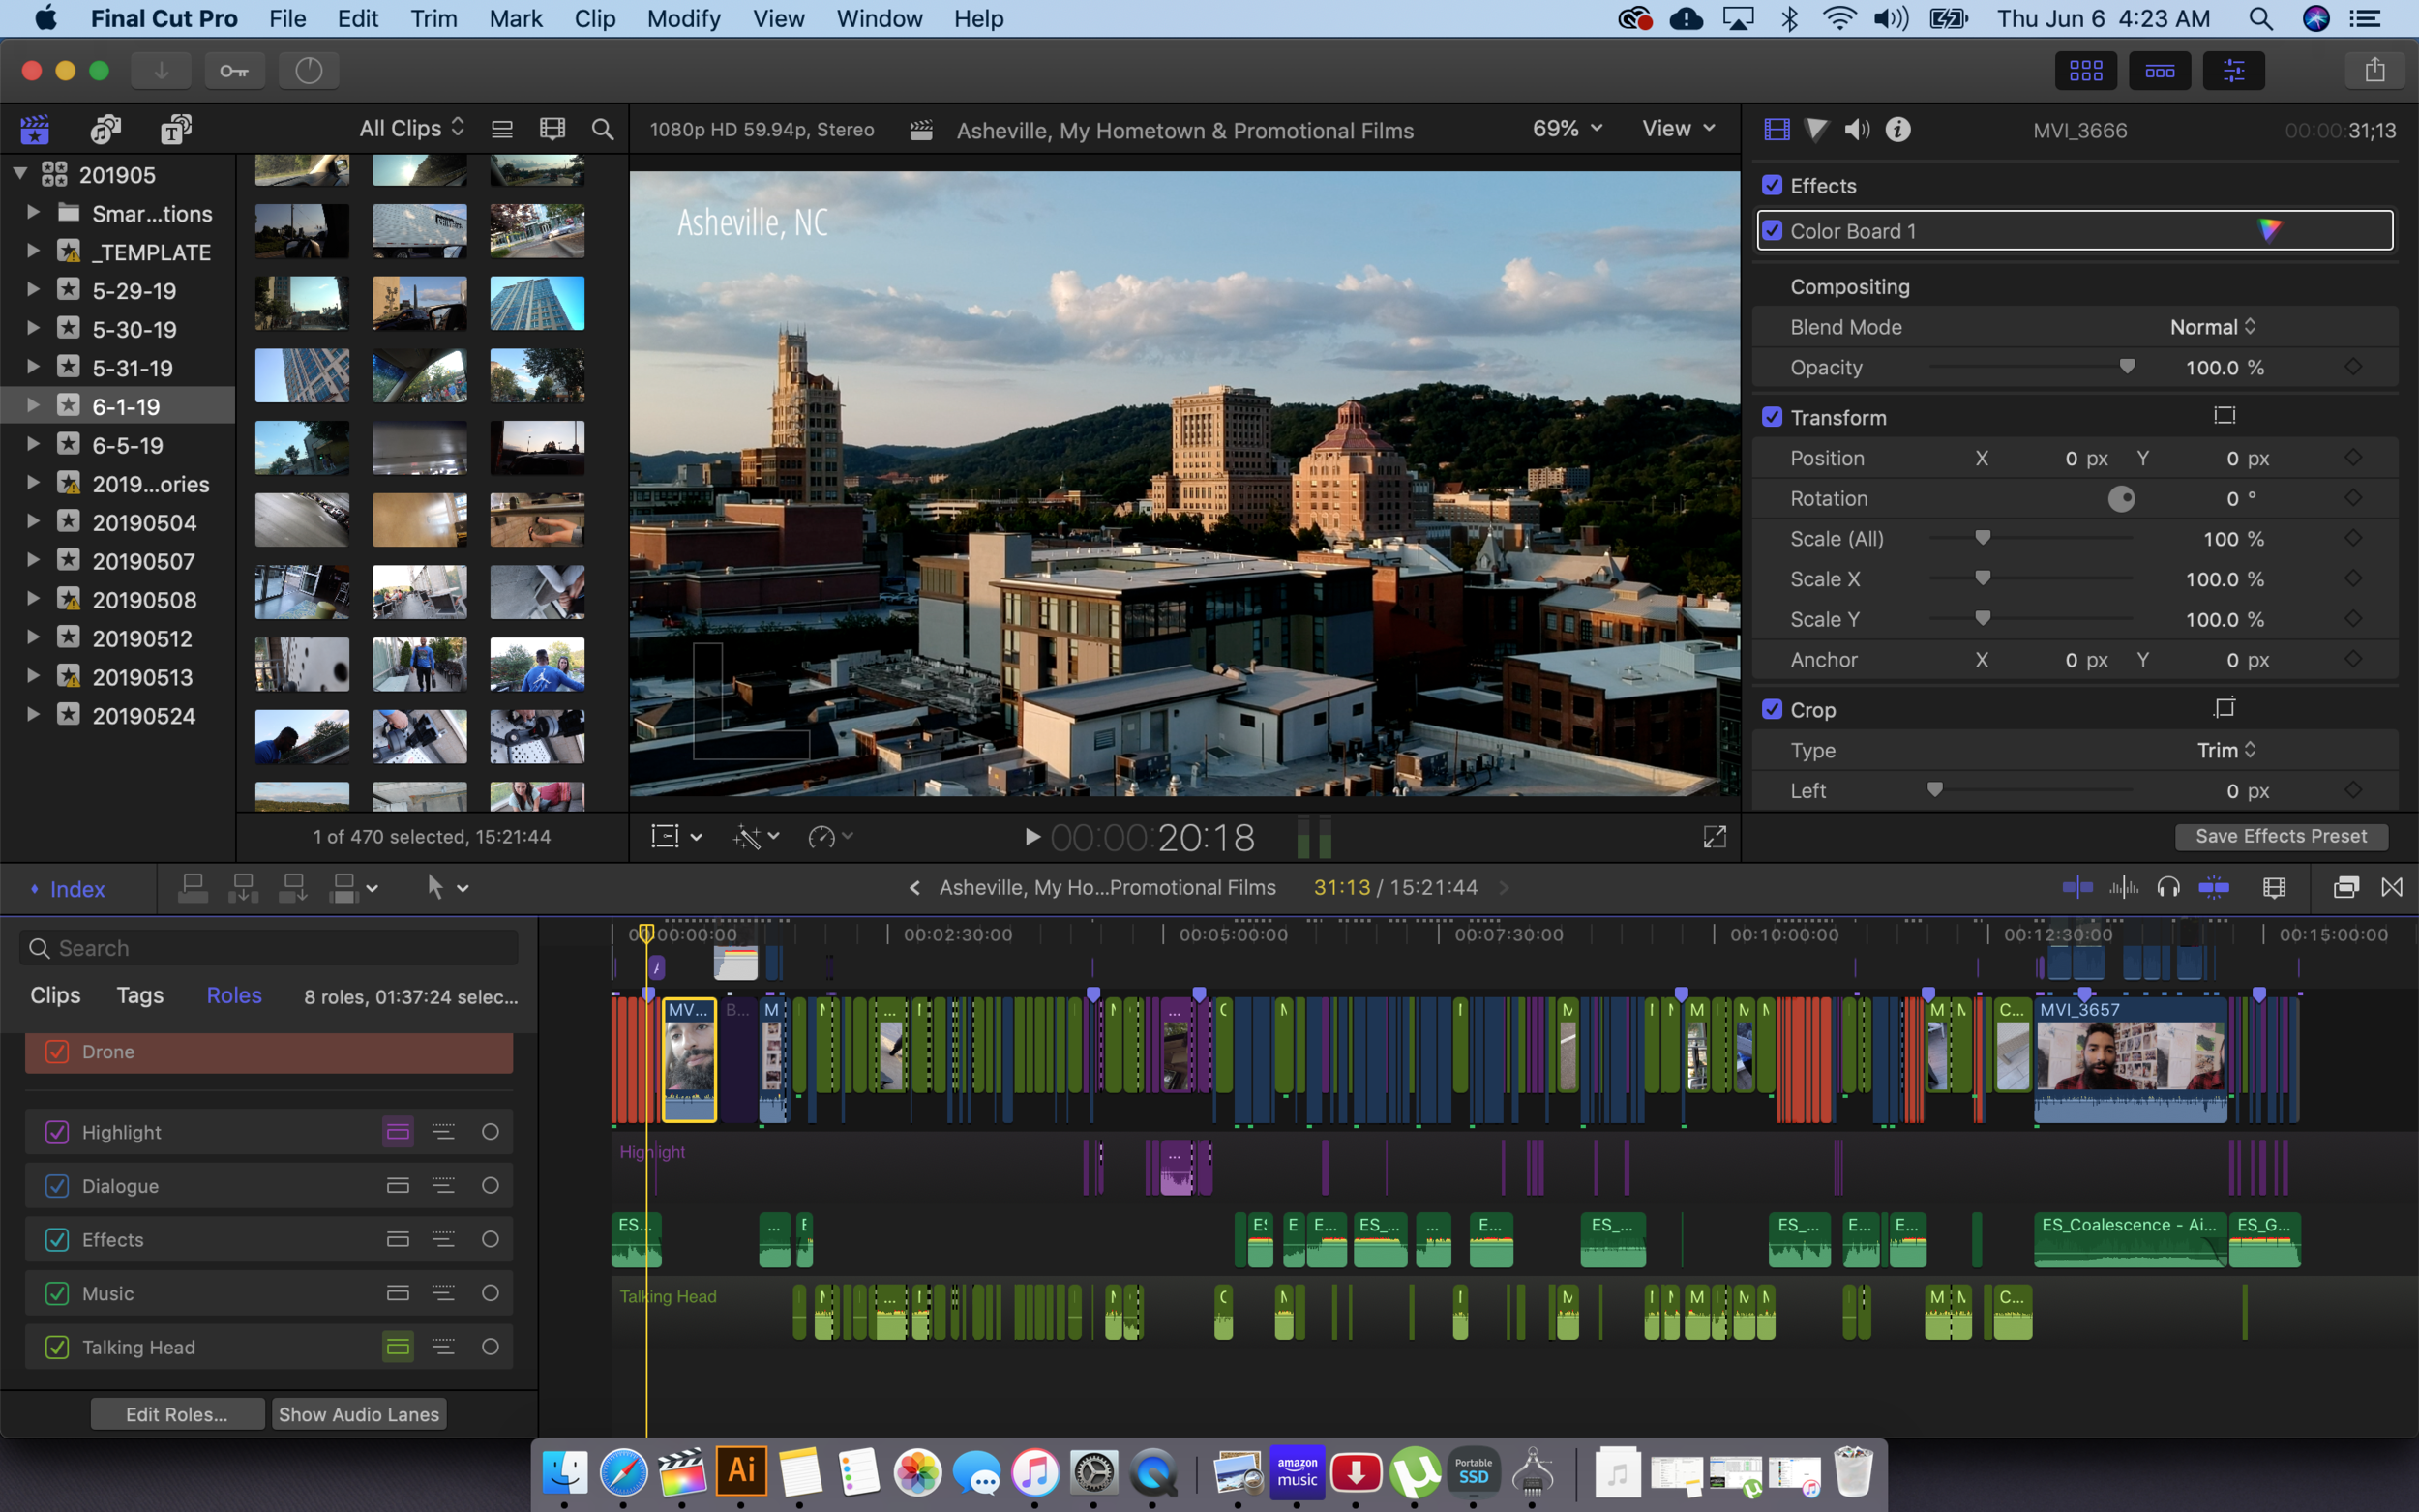2419x1512 pixels.
Task: Click the Transform on-screen controls icon
Action: click(x=2225, y=416)
